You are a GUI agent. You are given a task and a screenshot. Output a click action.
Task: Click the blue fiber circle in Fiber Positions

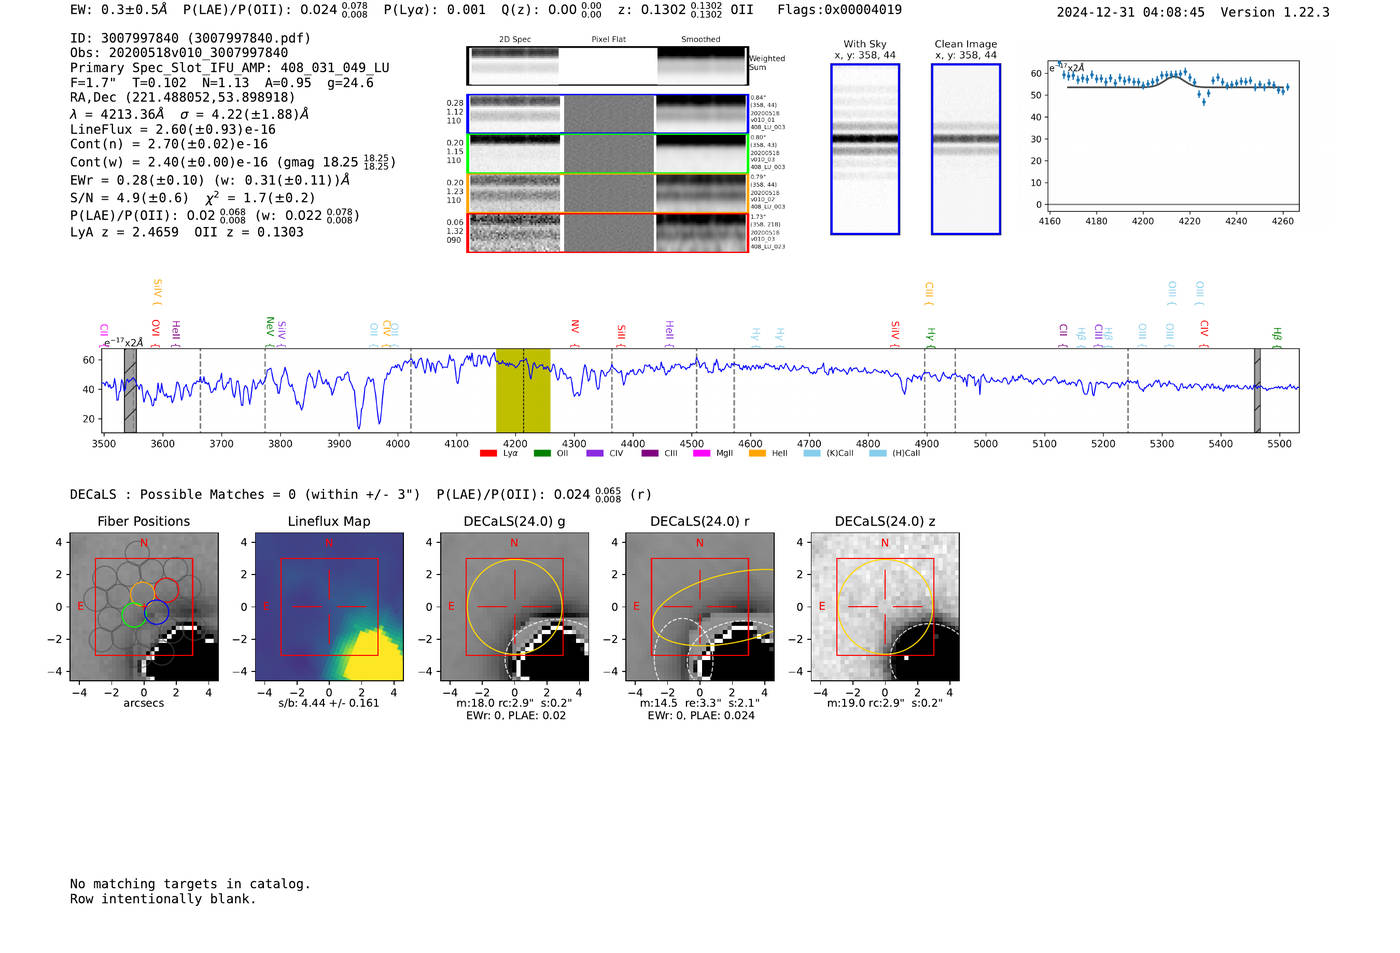[157, 613]
